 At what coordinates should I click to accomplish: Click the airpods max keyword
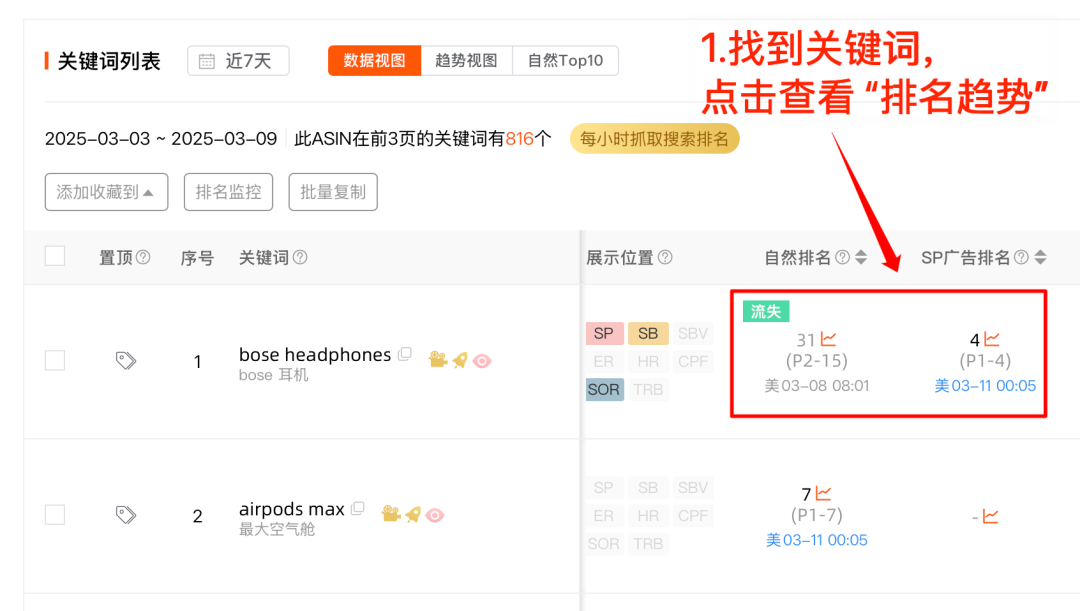point(291,509)
